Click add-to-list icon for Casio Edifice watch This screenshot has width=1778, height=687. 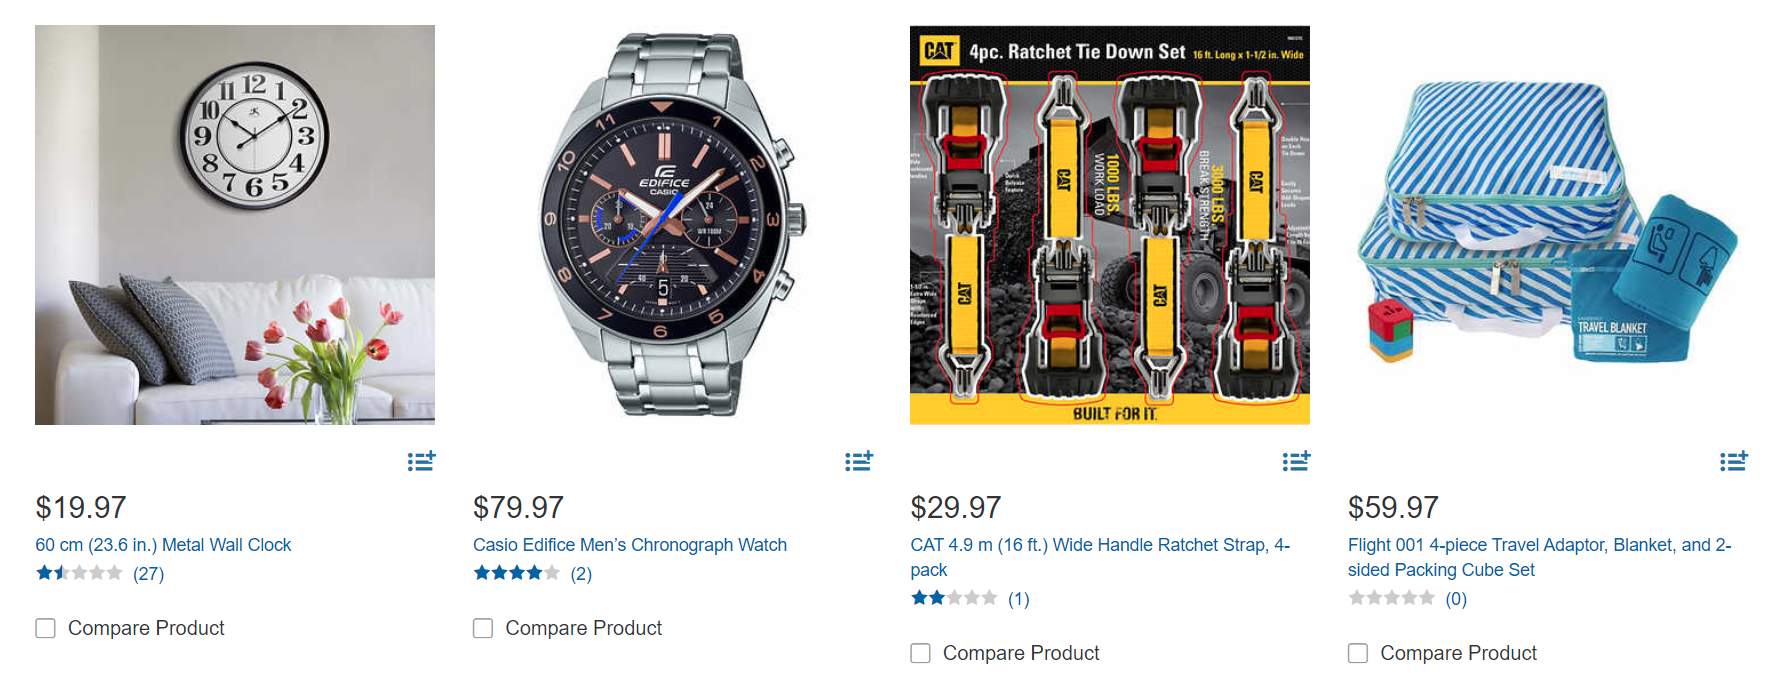coord(858,461)
